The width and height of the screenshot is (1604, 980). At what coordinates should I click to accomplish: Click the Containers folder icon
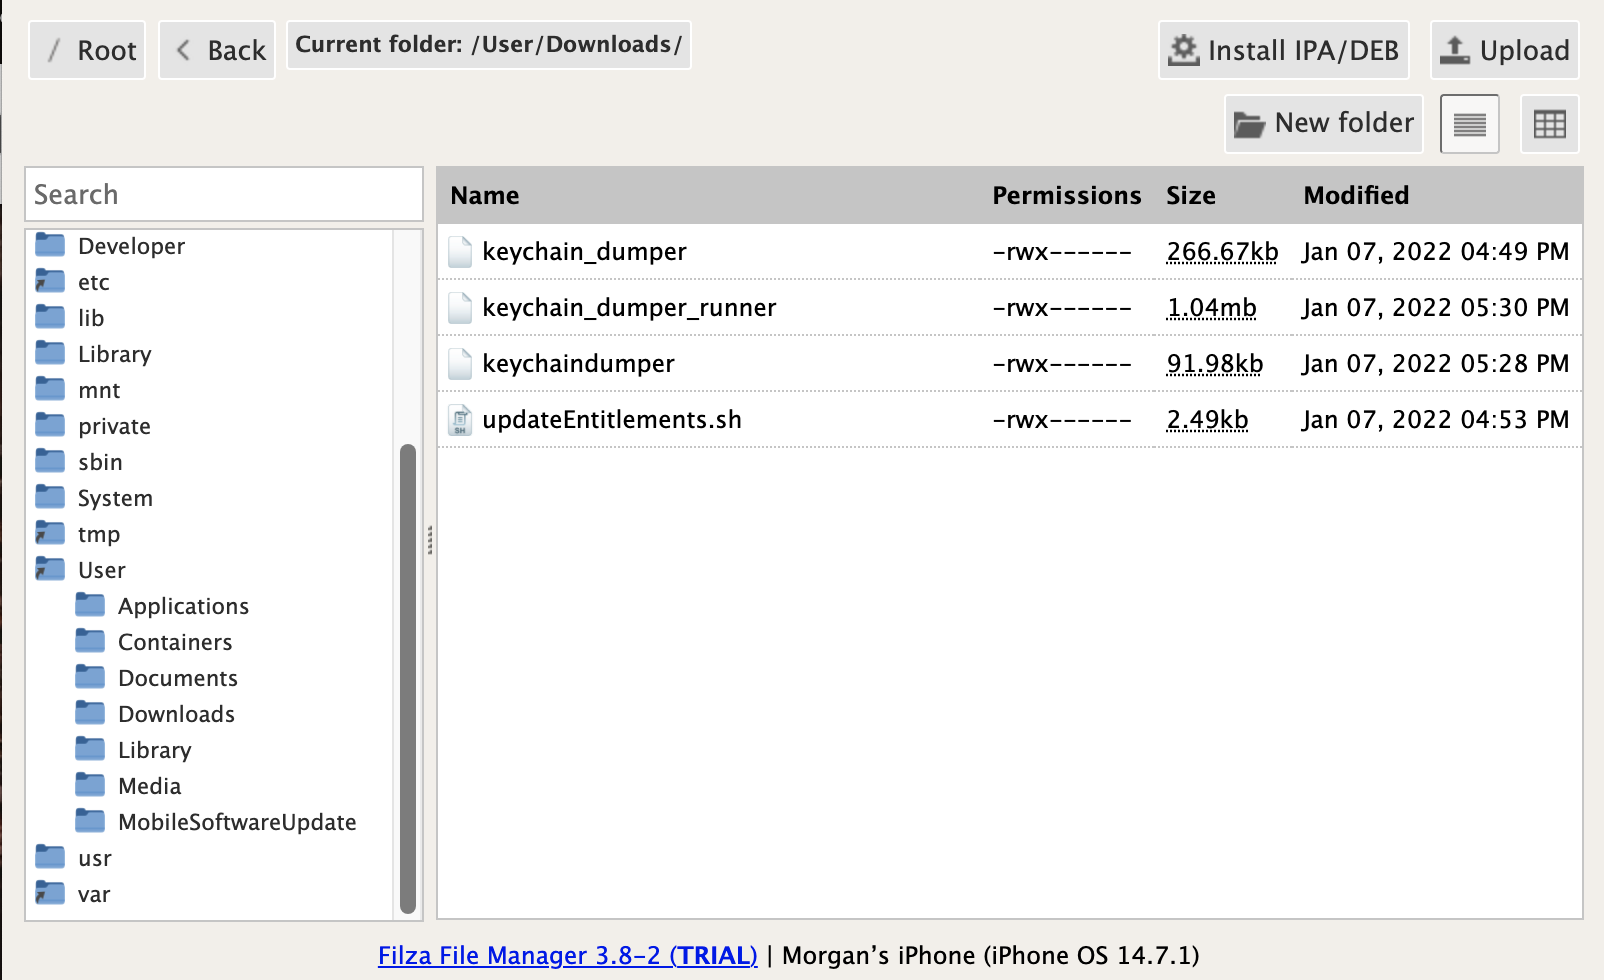click(x=90, y=641)
